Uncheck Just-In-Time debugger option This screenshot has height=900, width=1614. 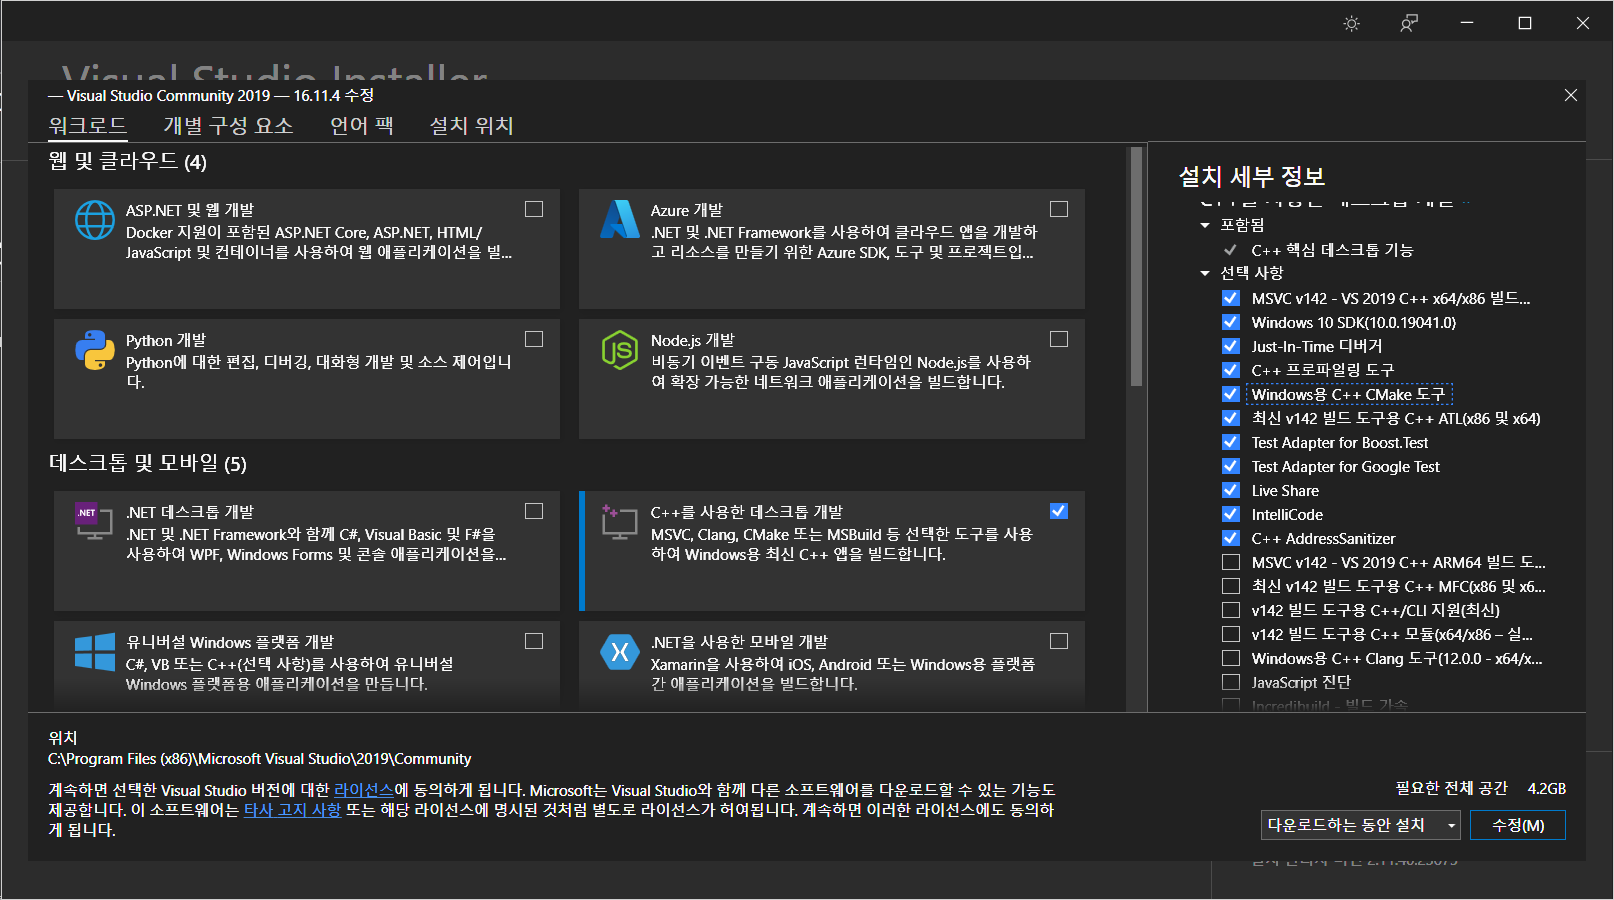pos(1231,346)
